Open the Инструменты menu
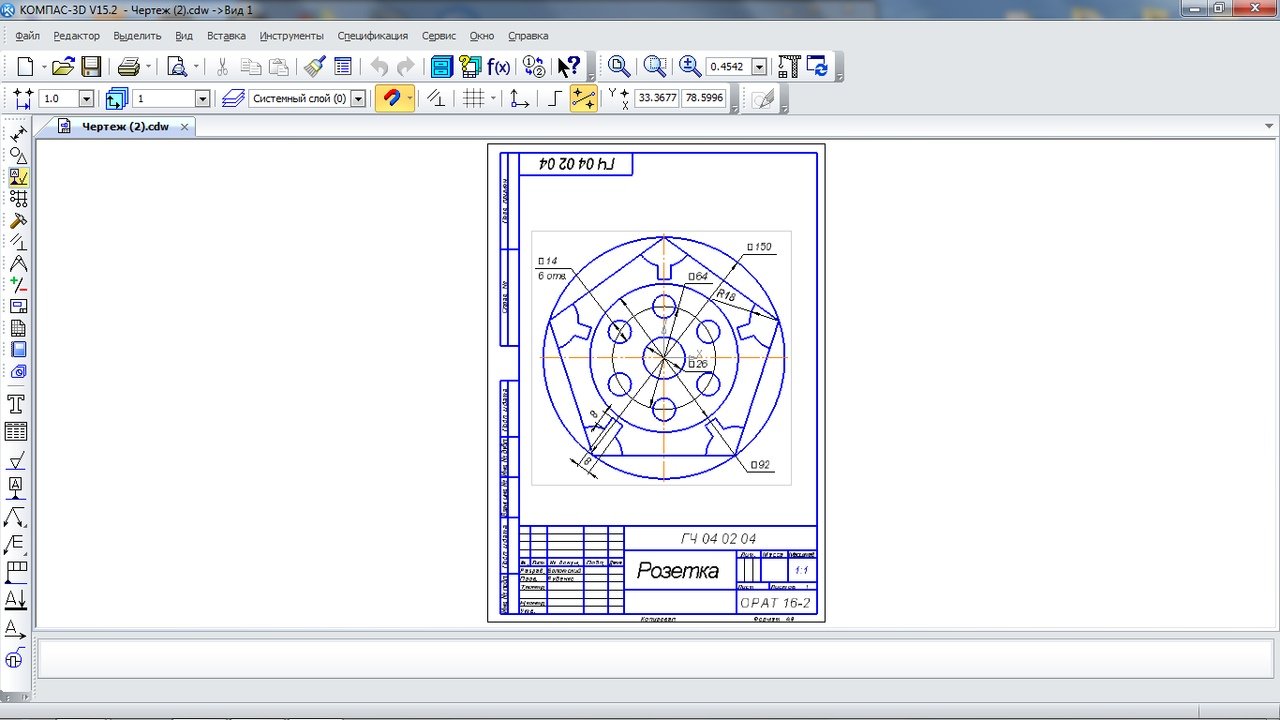The image size is (1280, 720). tap(291, 36)
